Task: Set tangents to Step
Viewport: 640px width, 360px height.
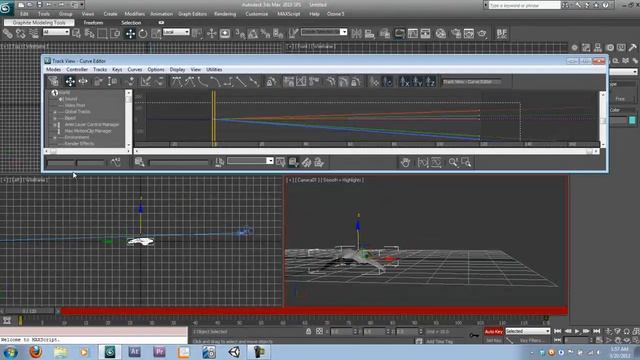Action: point(228,82)
